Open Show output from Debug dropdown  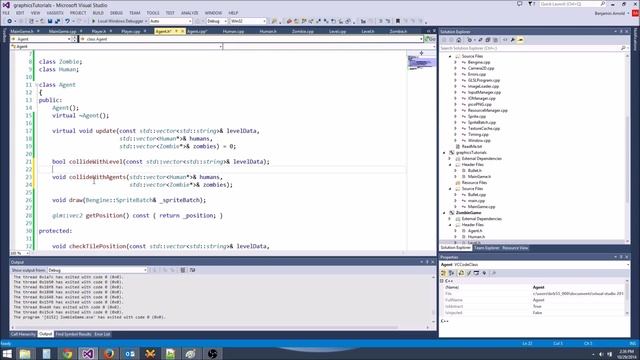point(97,270)
